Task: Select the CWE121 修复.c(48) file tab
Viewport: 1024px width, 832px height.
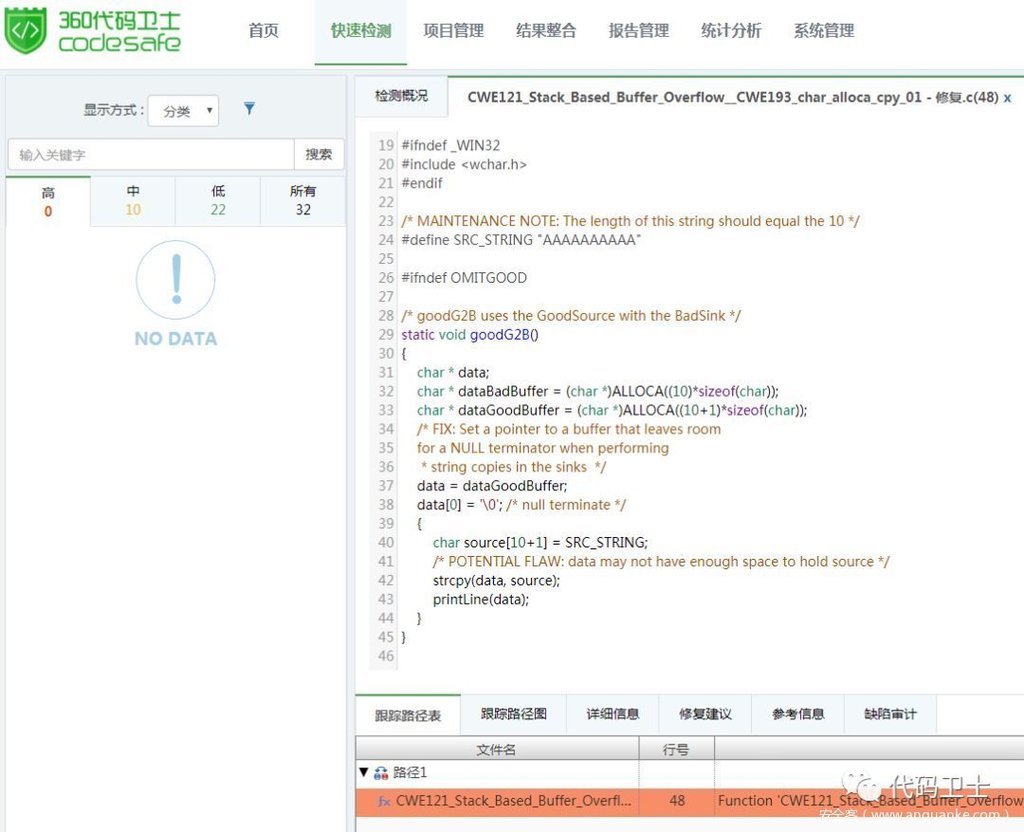Action: [733, 97]
